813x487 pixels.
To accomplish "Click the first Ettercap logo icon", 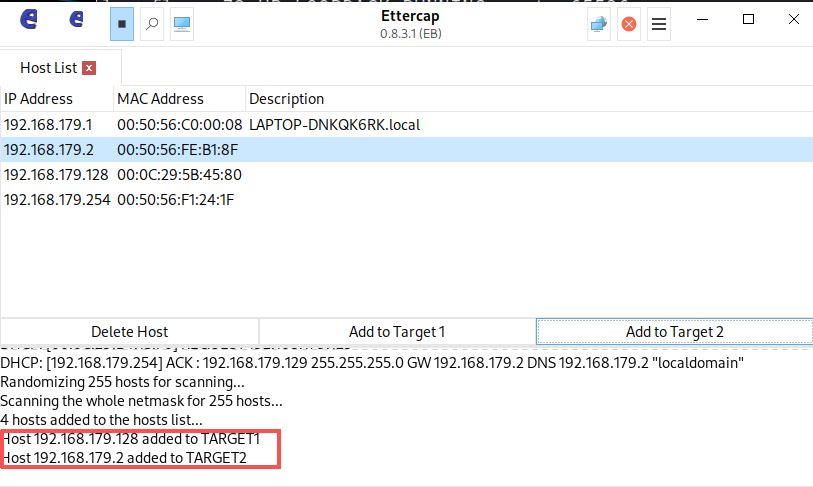I will [29, 20].
